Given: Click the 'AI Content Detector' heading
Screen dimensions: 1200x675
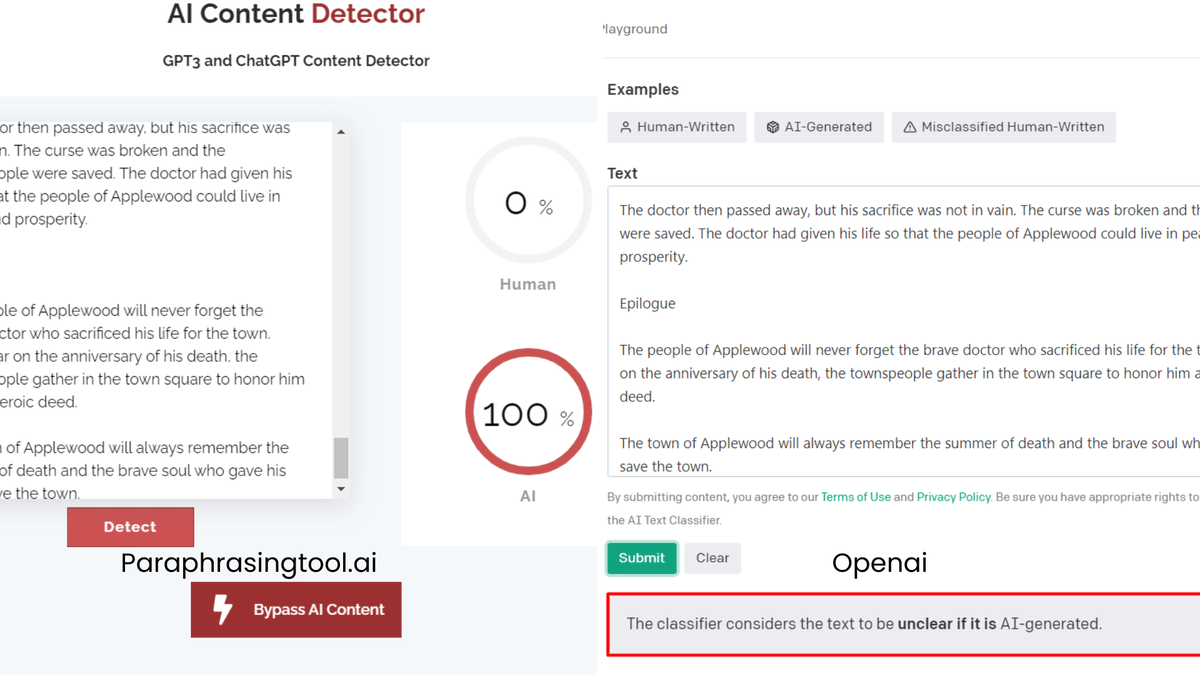Looking at the screenshot, I should (x=296, y=14).
